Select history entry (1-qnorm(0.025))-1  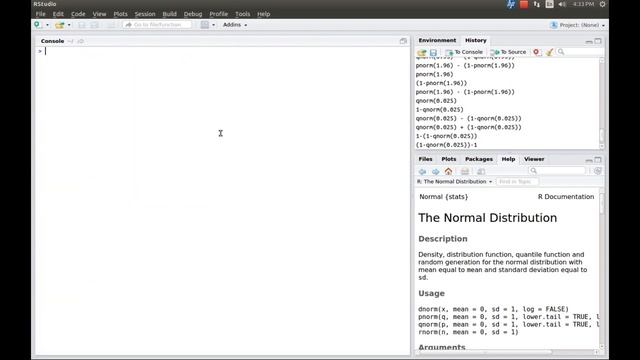(446, 145)
